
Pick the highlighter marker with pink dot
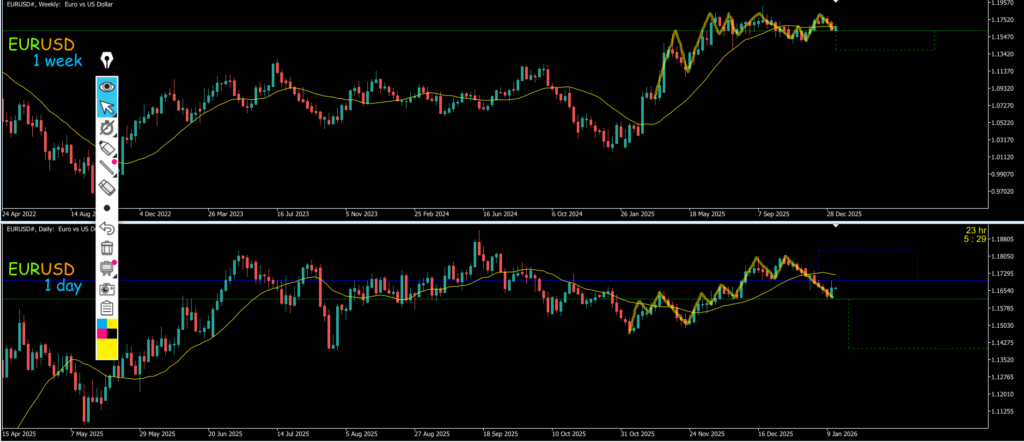point(107,148)
